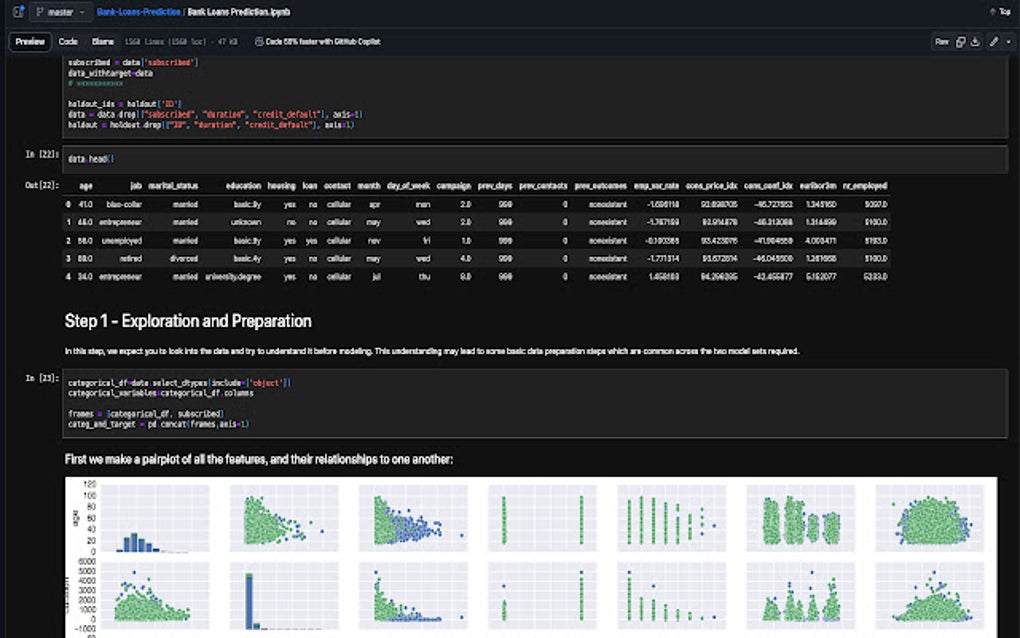The height and width of the screenshot is (638, 1020).
Task: Switch to the Blame tab
Action: [x=101, y=41]
